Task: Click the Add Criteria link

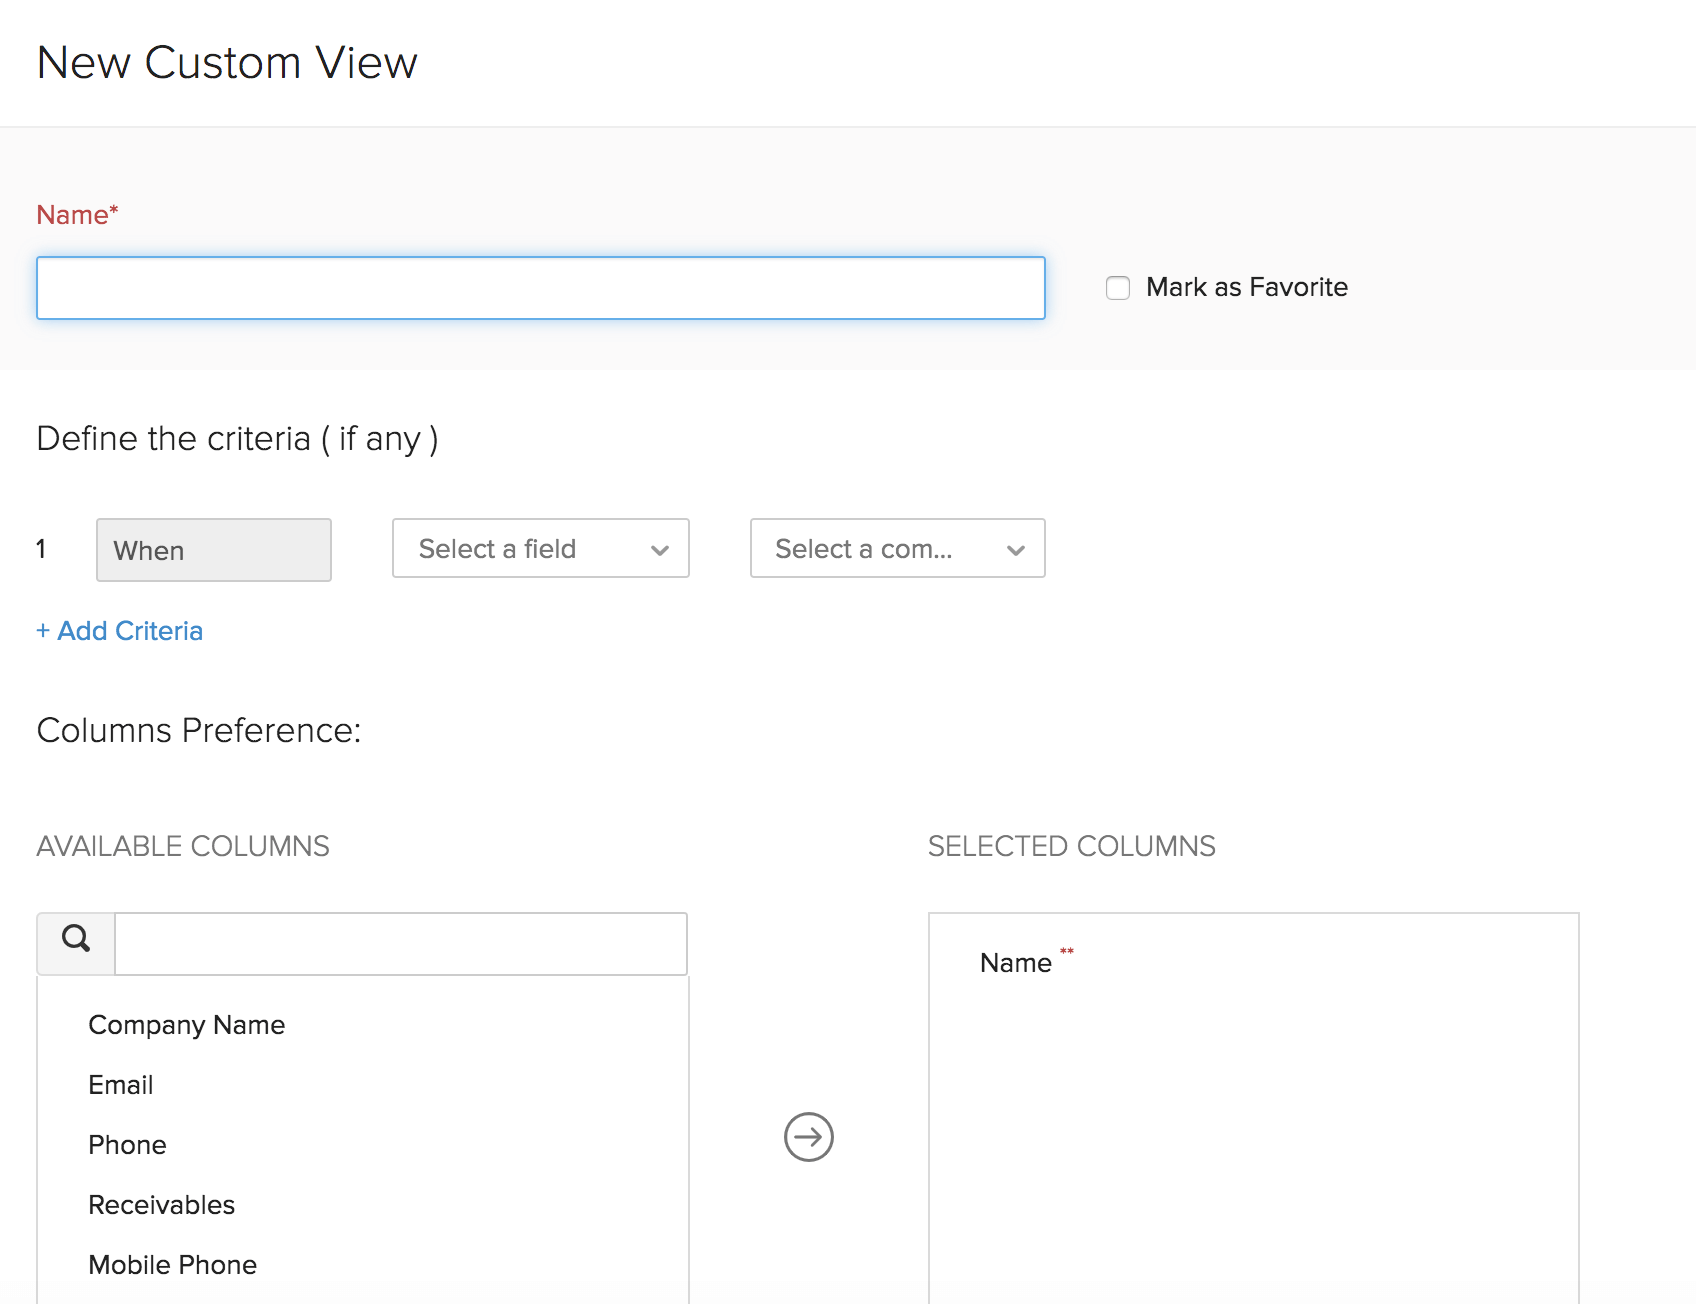Action: (119, 630)
